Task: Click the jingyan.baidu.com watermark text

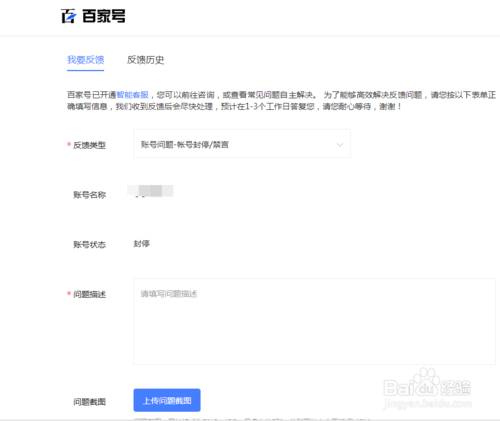Action: pyautogui.click(x=428, y=404)
